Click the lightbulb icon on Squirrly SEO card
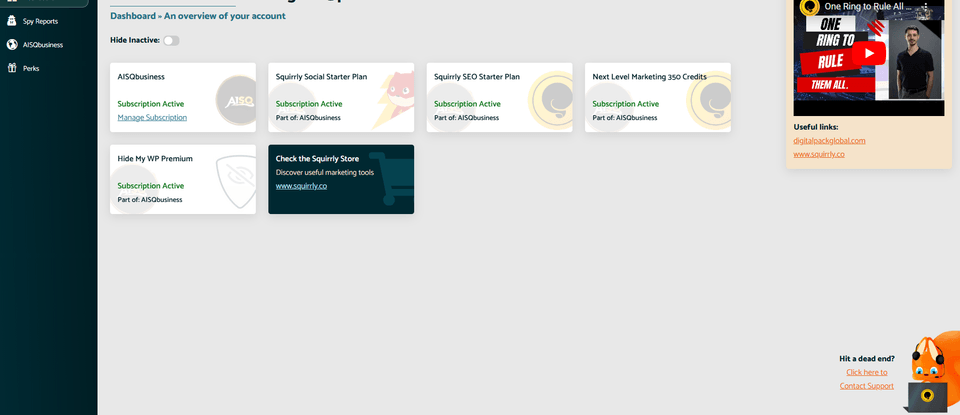This screenshot has height=415, width=960. click(x=551, y=100)
